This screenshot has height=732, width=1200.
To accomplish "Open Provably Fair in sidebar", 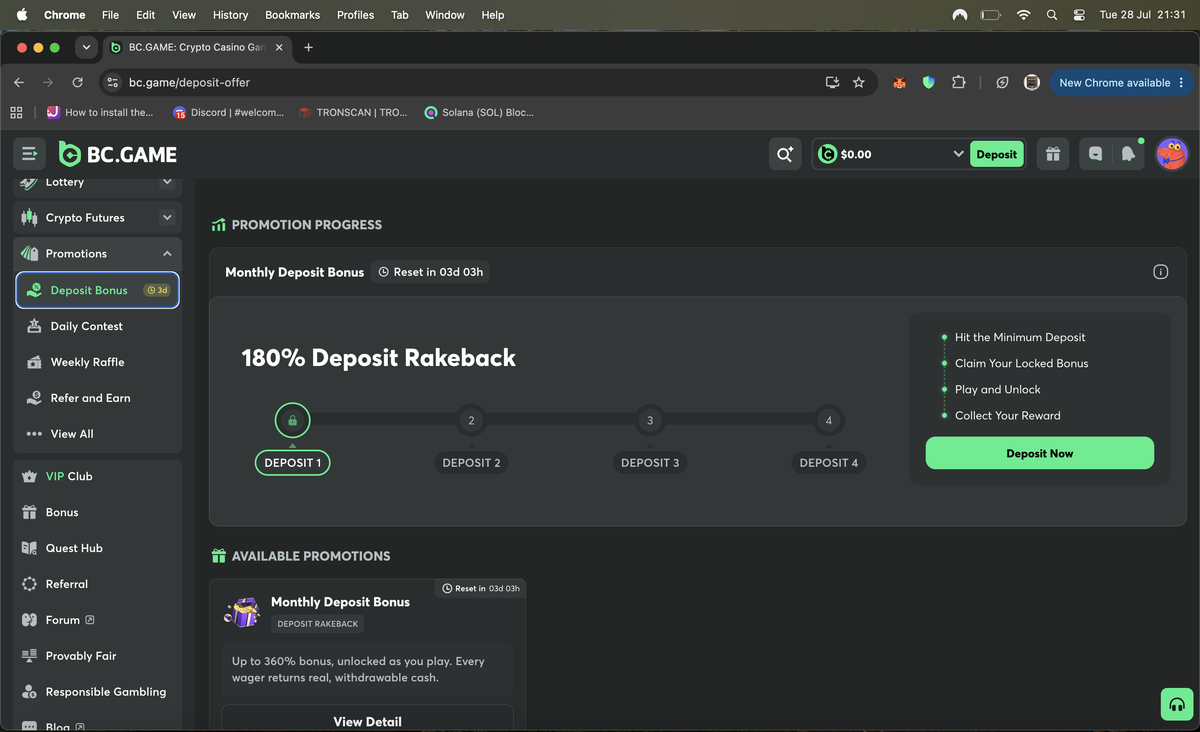I will click(98, 656).
